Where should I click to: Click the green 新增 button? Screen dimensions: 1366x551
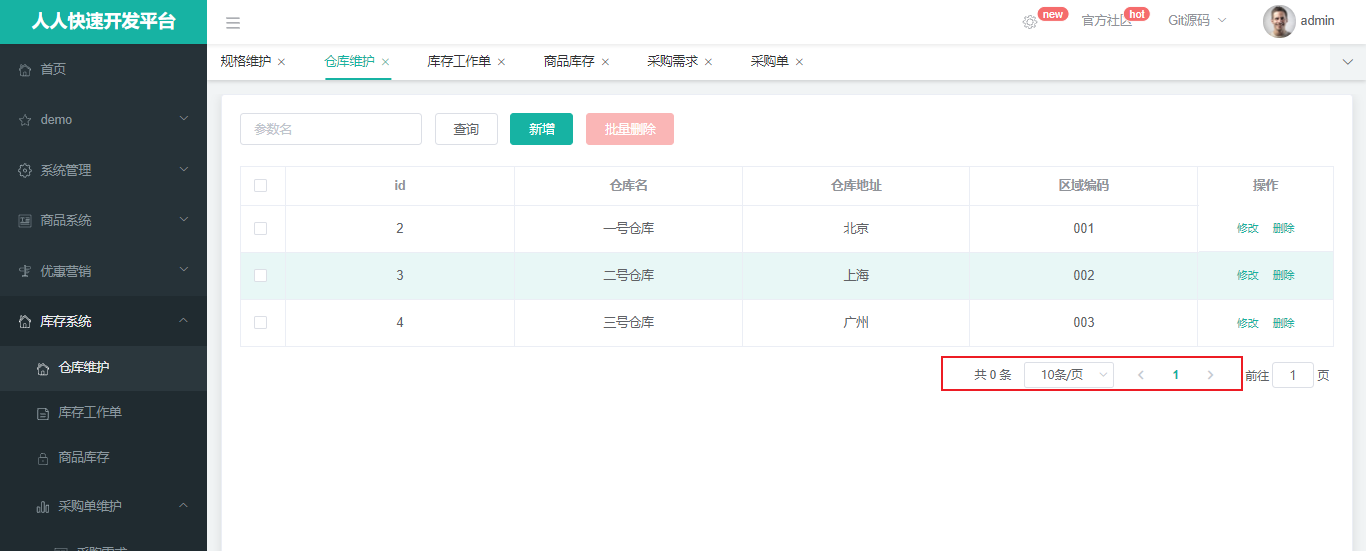tap(541, 129)
